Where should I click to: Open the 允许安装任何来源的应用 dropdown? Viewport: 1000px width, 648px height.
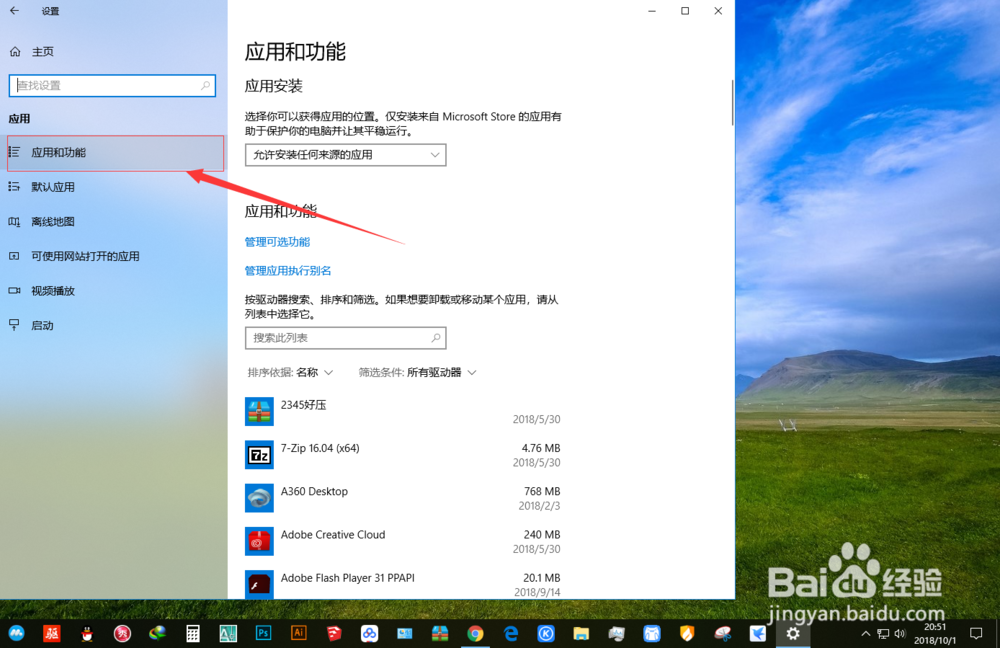point(345,154)
